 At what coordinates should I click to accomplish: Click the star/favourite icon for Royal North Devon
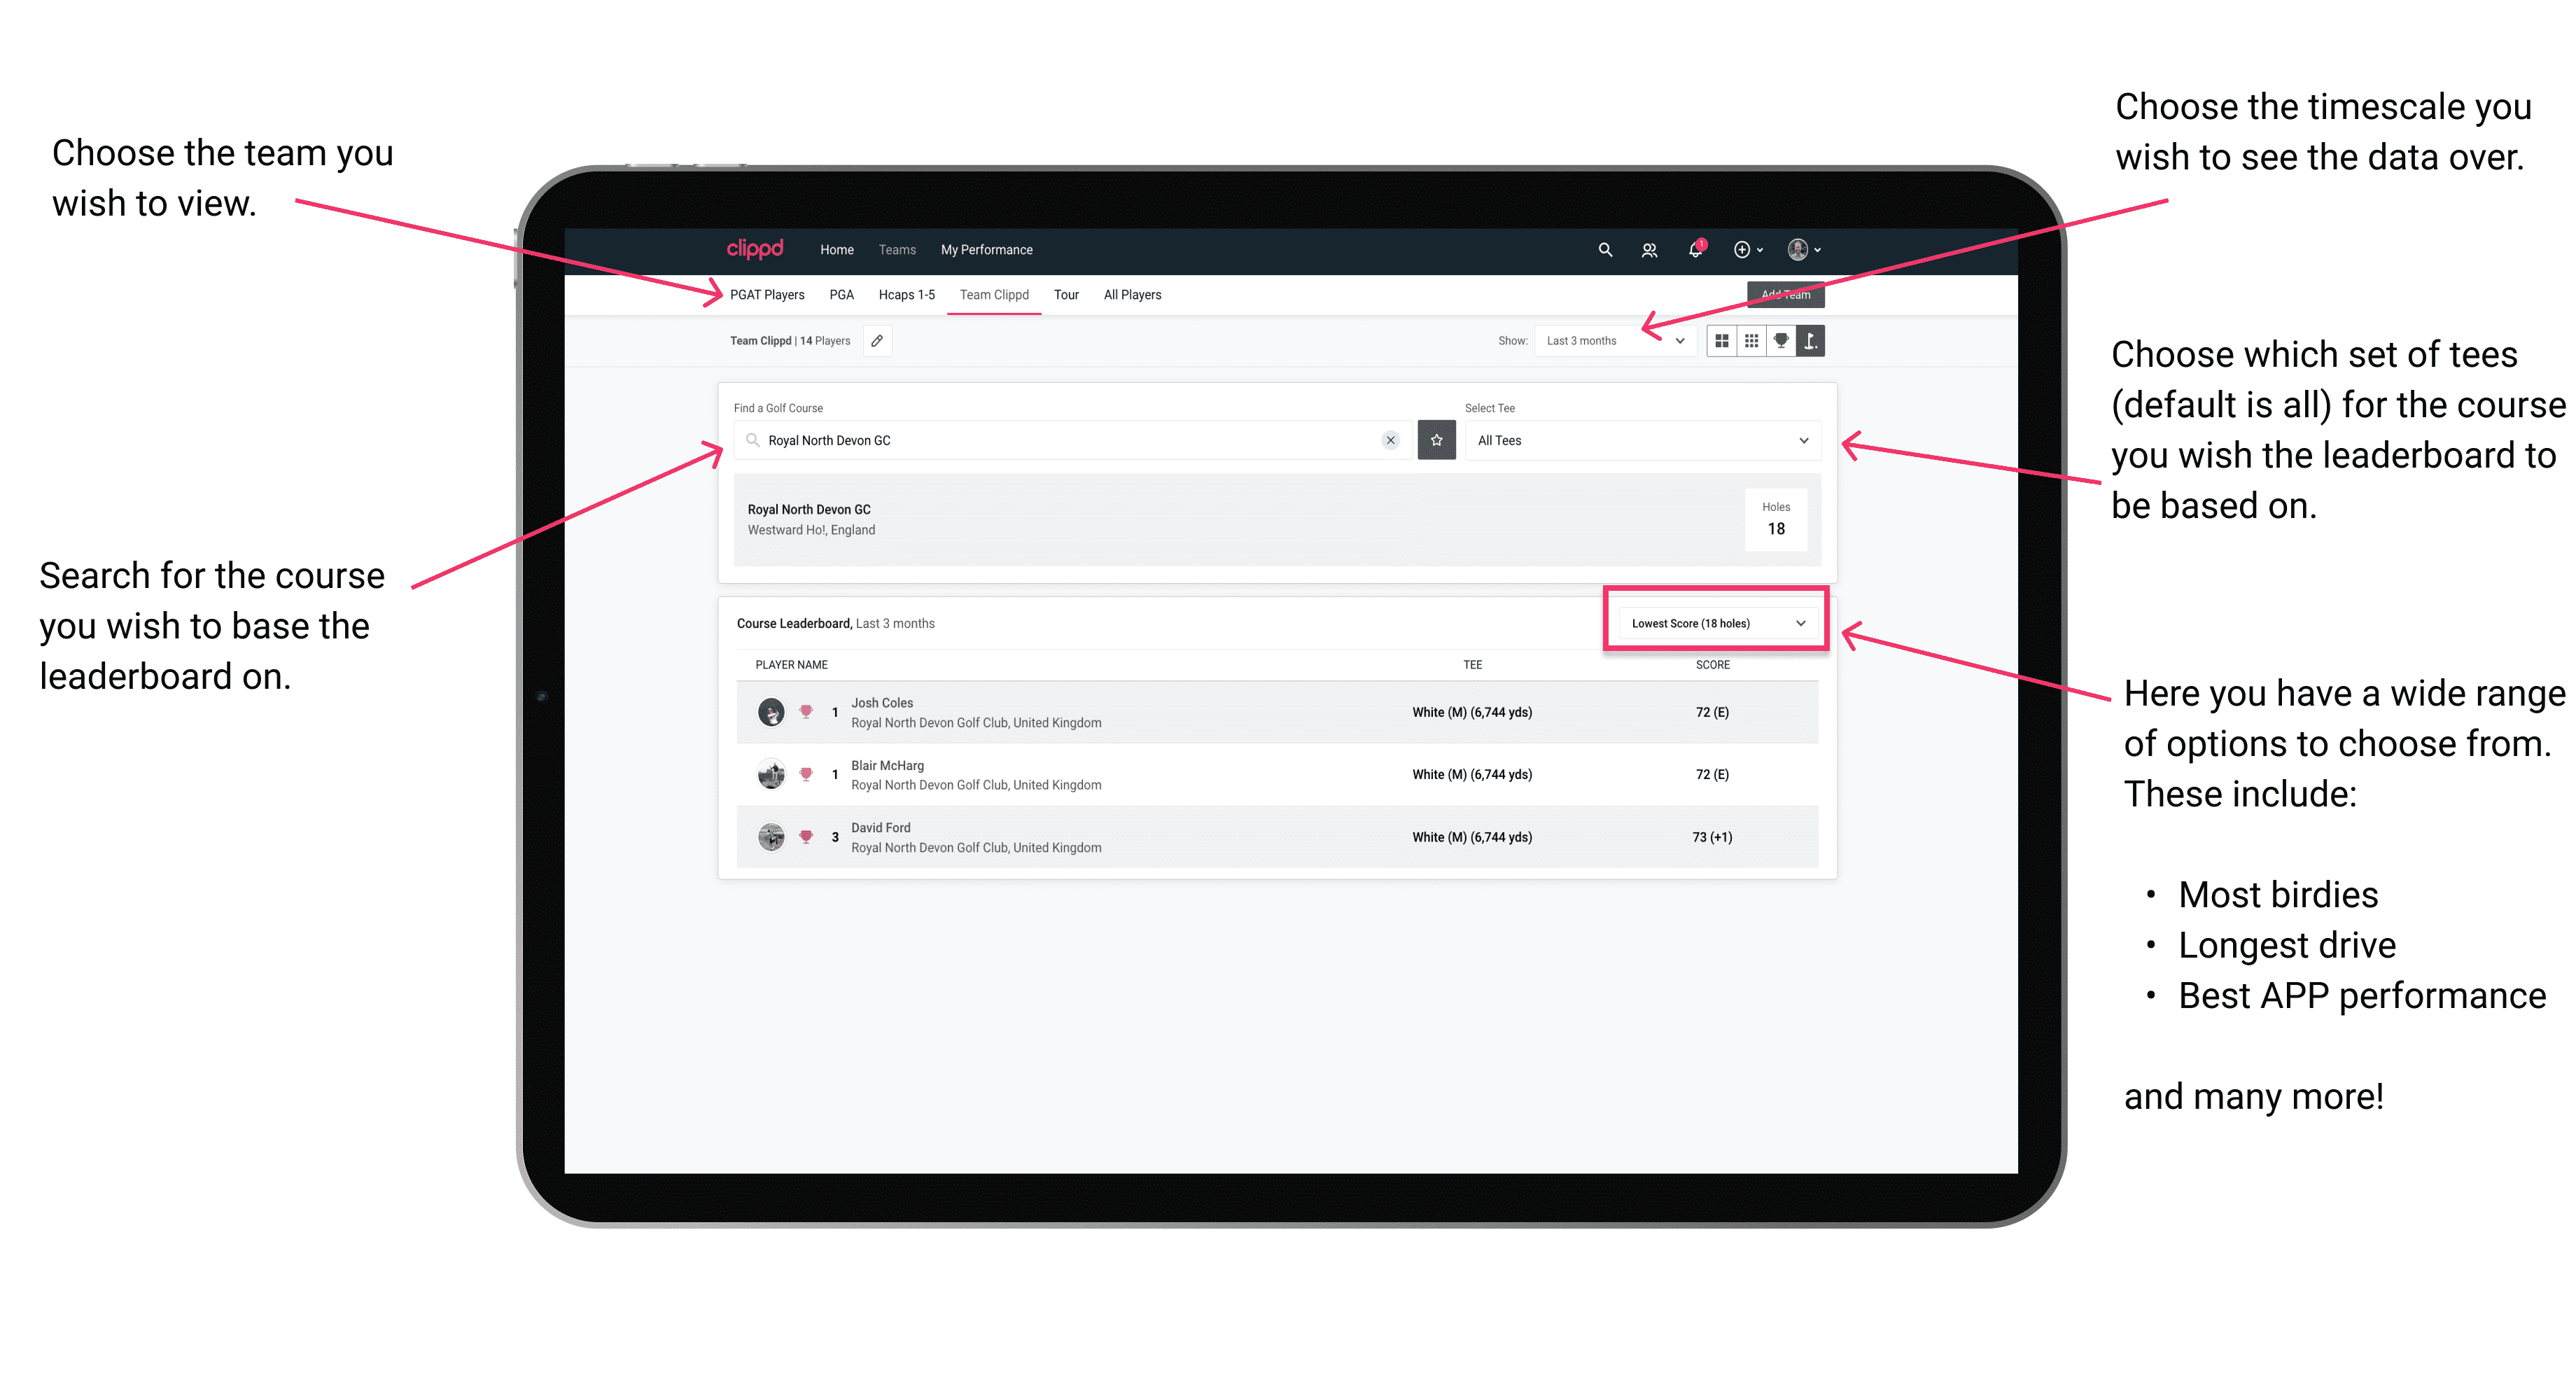[1438, 439]
